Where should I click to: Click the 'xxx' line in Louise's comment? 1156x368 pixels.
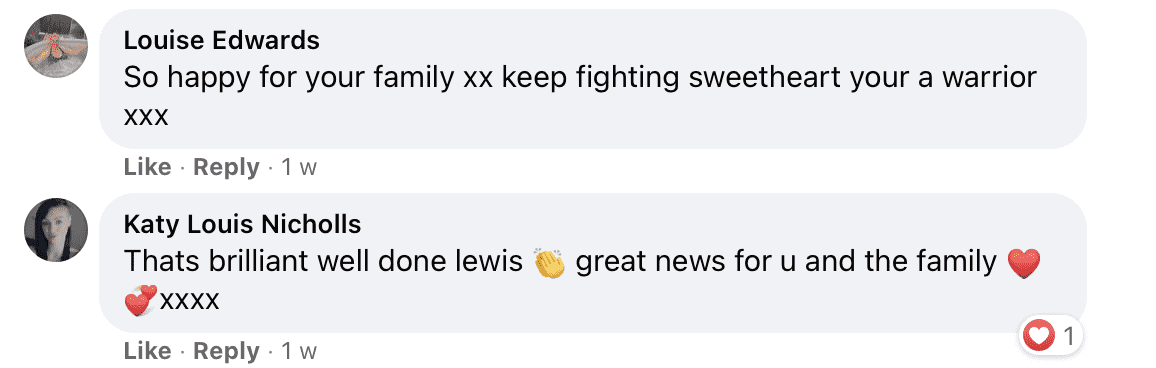146,117
